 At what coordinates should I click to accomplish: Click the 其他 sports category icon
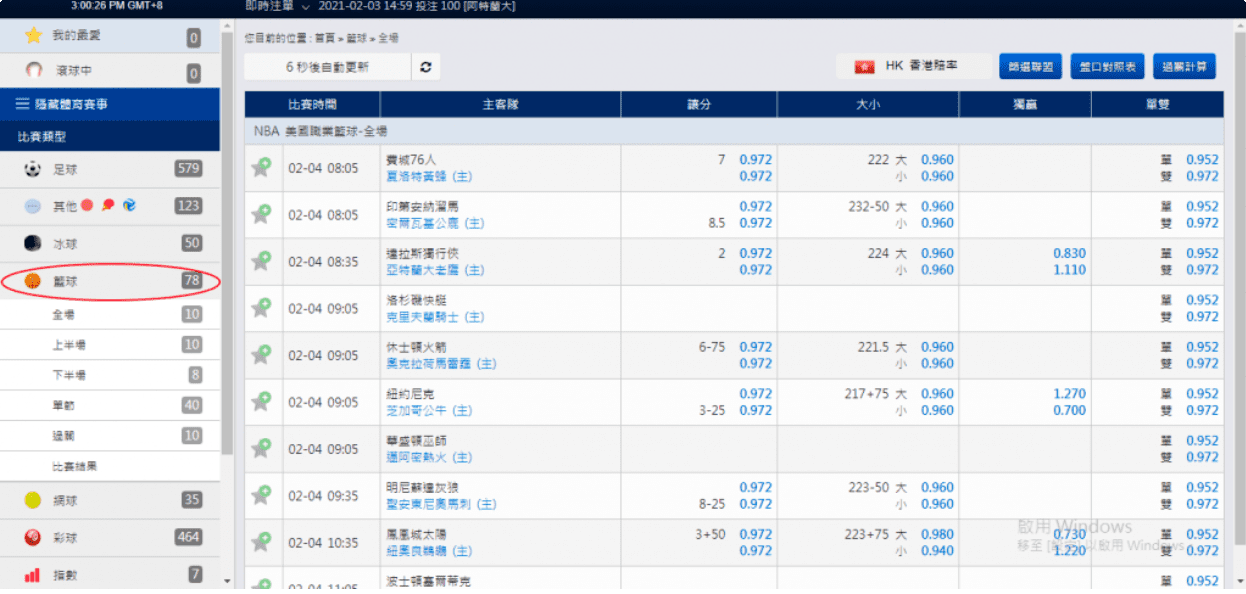(33, 206)
